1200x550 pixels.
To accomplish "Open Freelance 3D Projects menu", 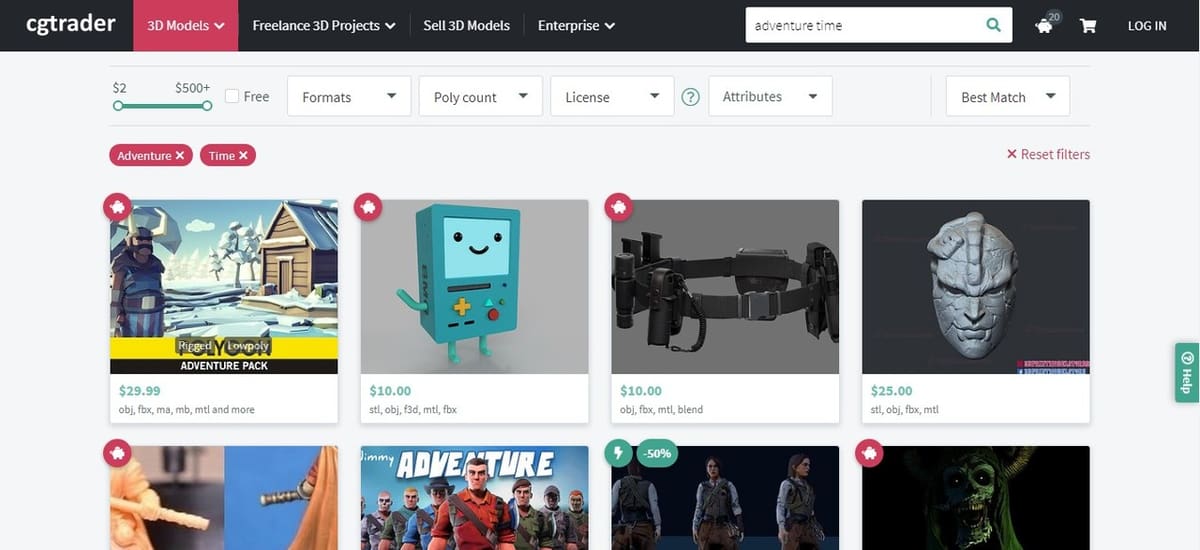I will pos(324,25).
